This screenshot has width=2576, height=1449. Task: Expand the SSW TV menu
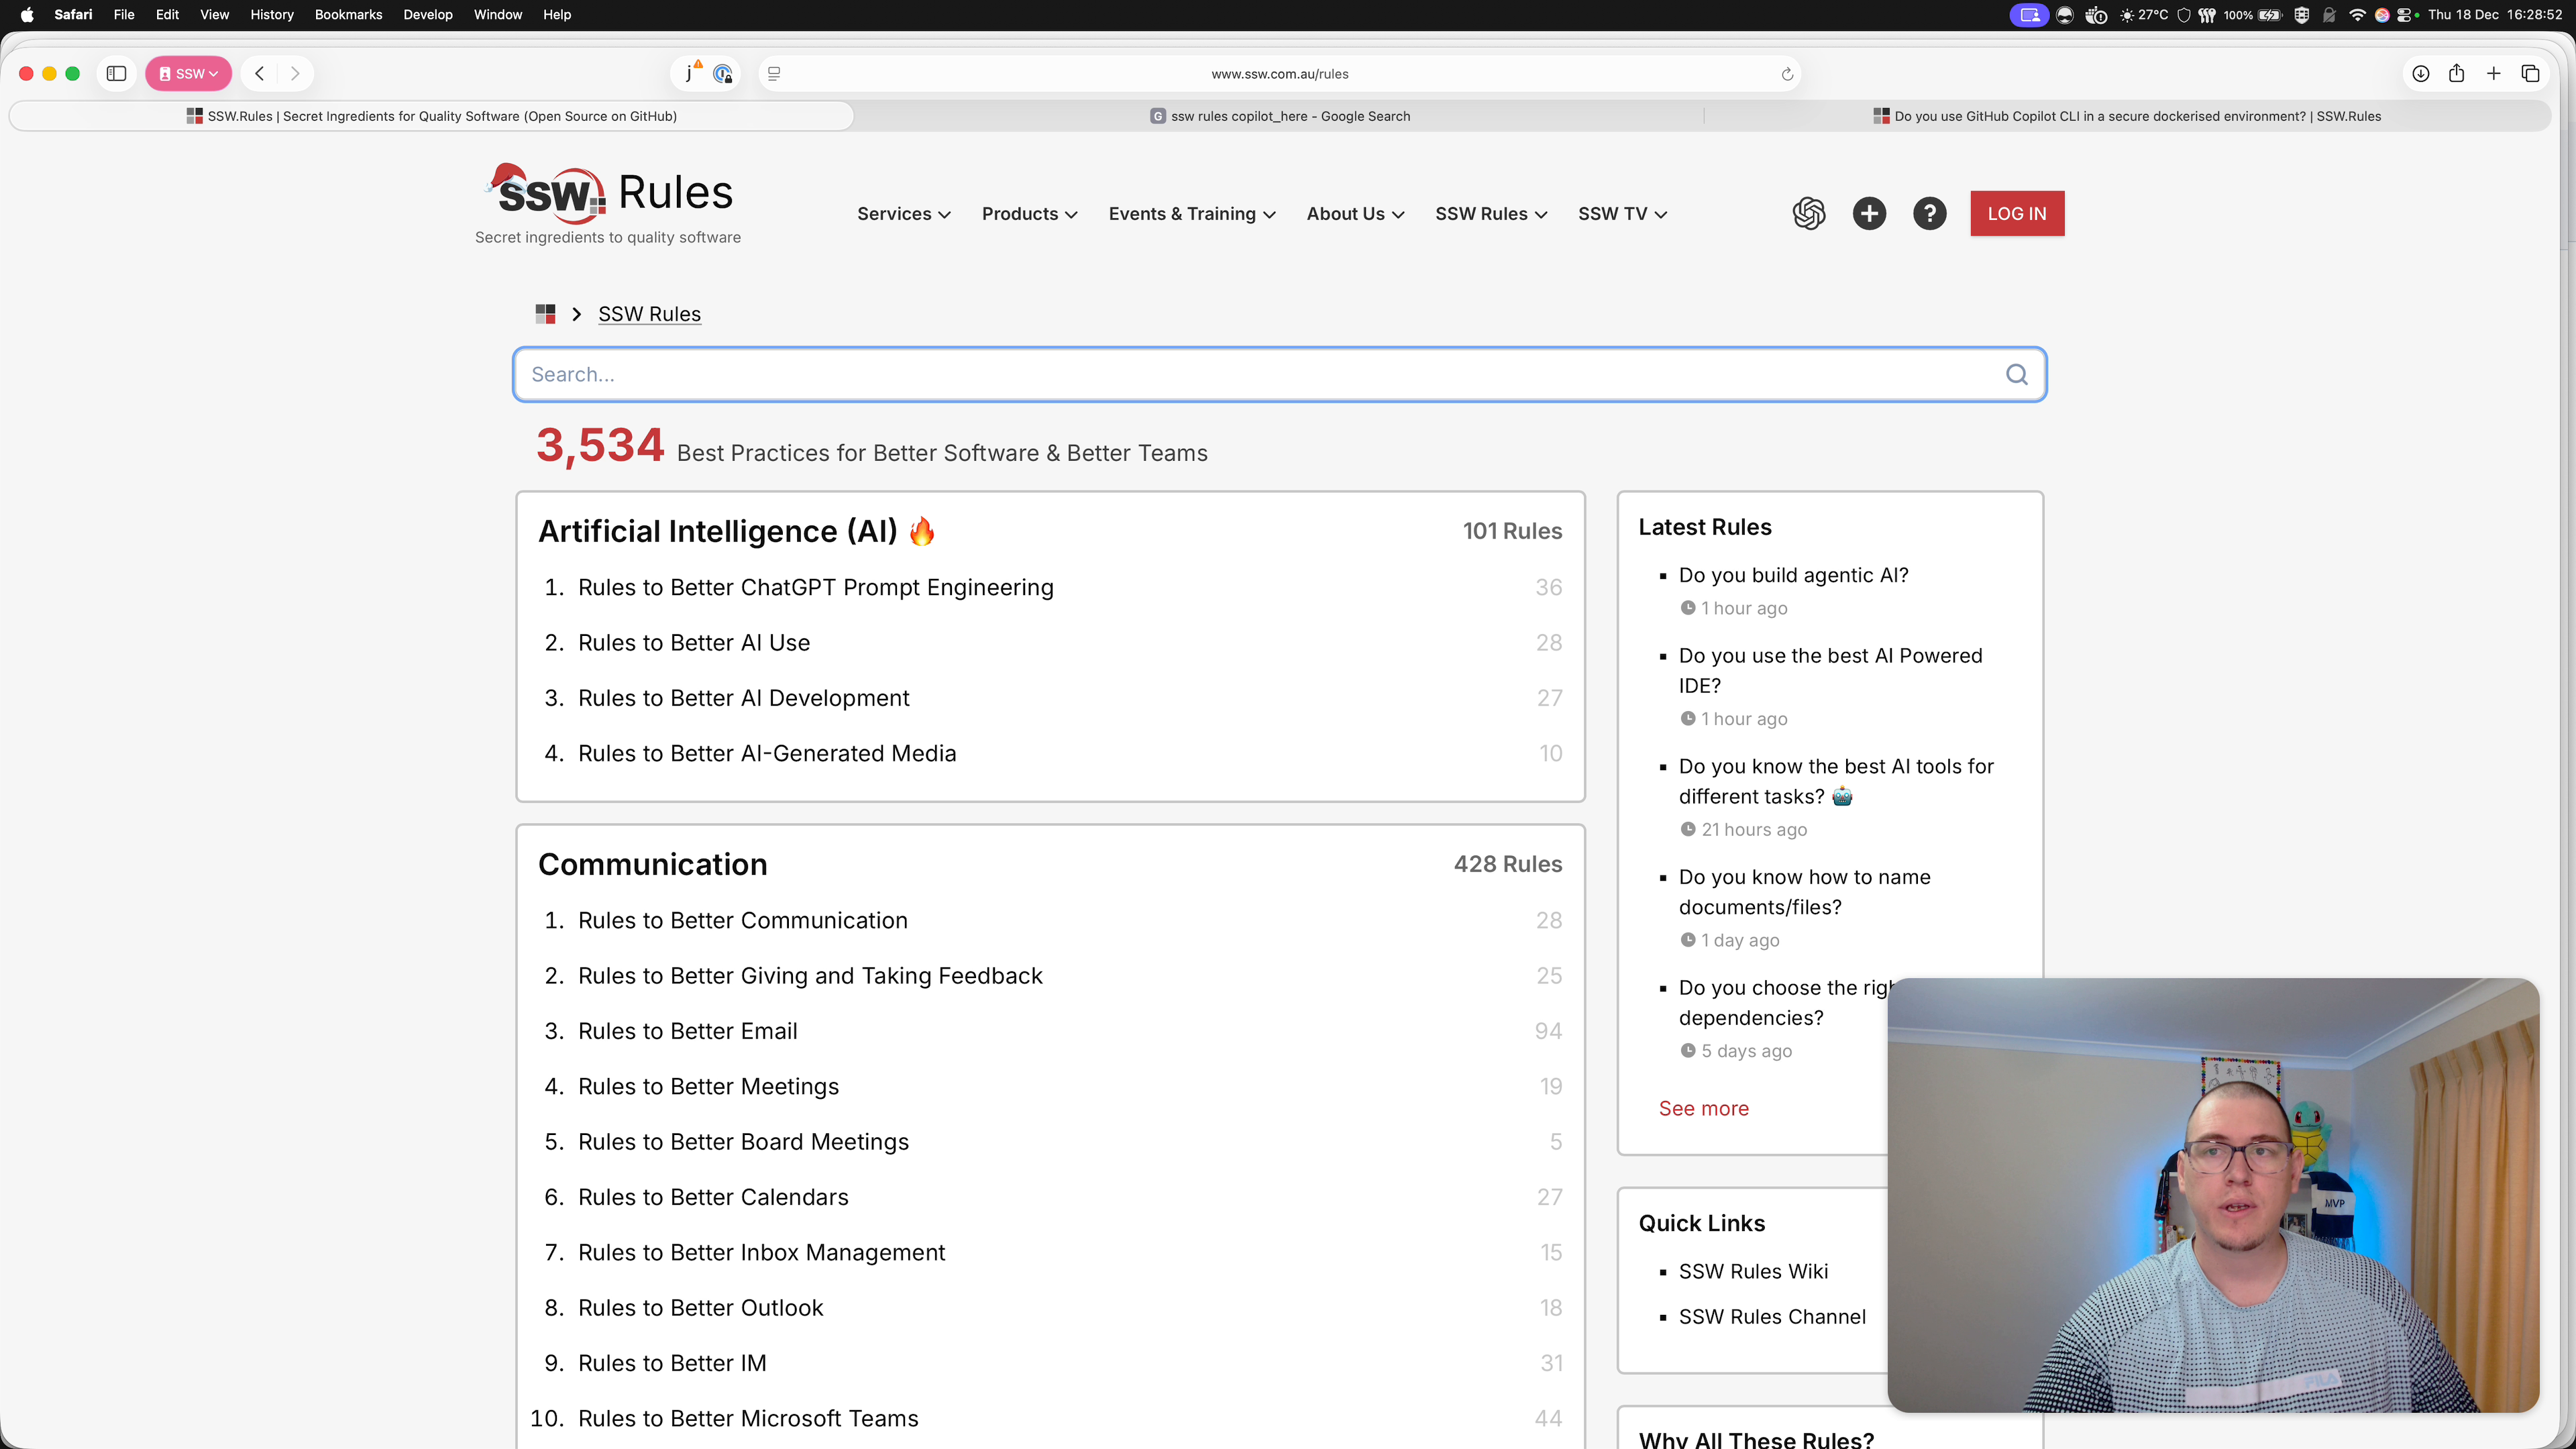pyautogui.click(x=1622, y=214)
